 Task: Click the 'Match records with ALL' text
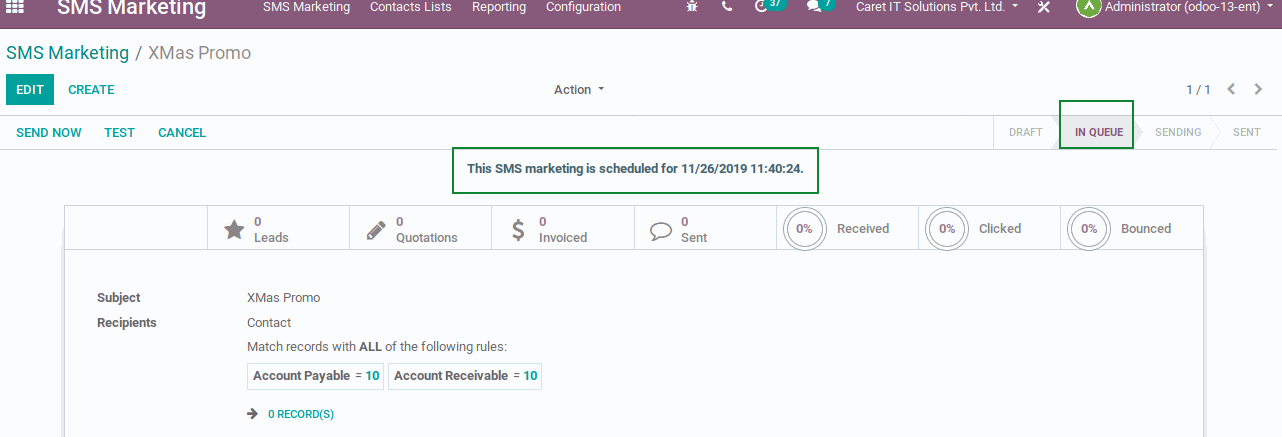coord(377,347)
